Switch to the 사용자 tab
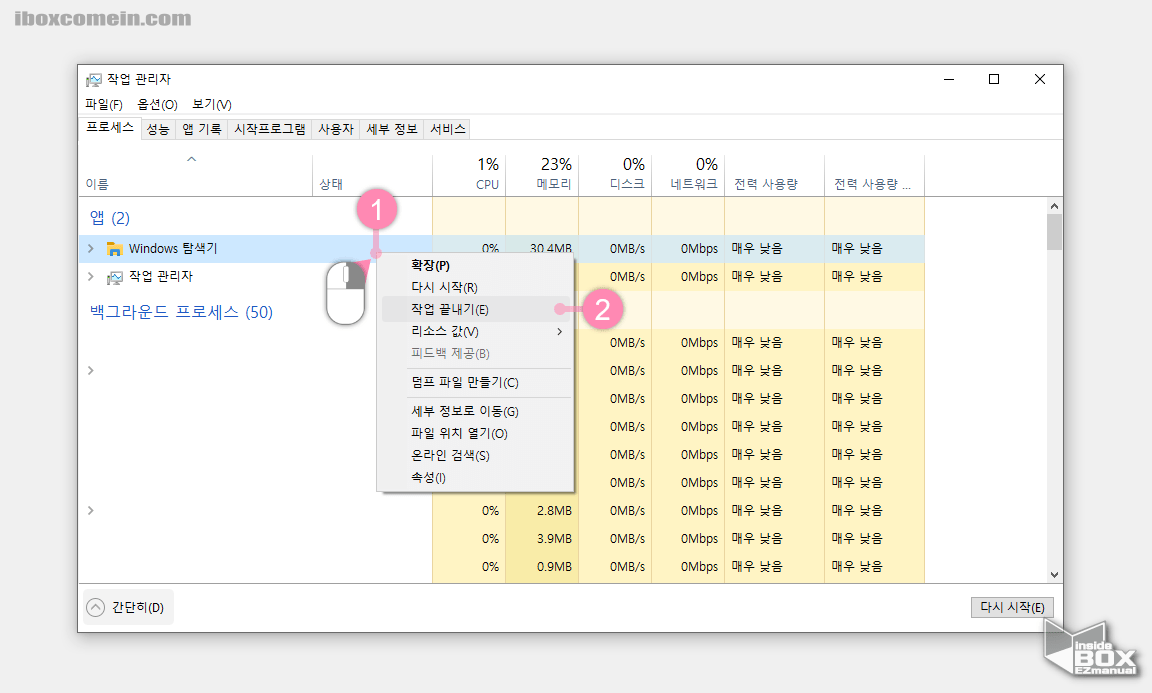This screenshot has width=1152, height=693. coord(335,128)
